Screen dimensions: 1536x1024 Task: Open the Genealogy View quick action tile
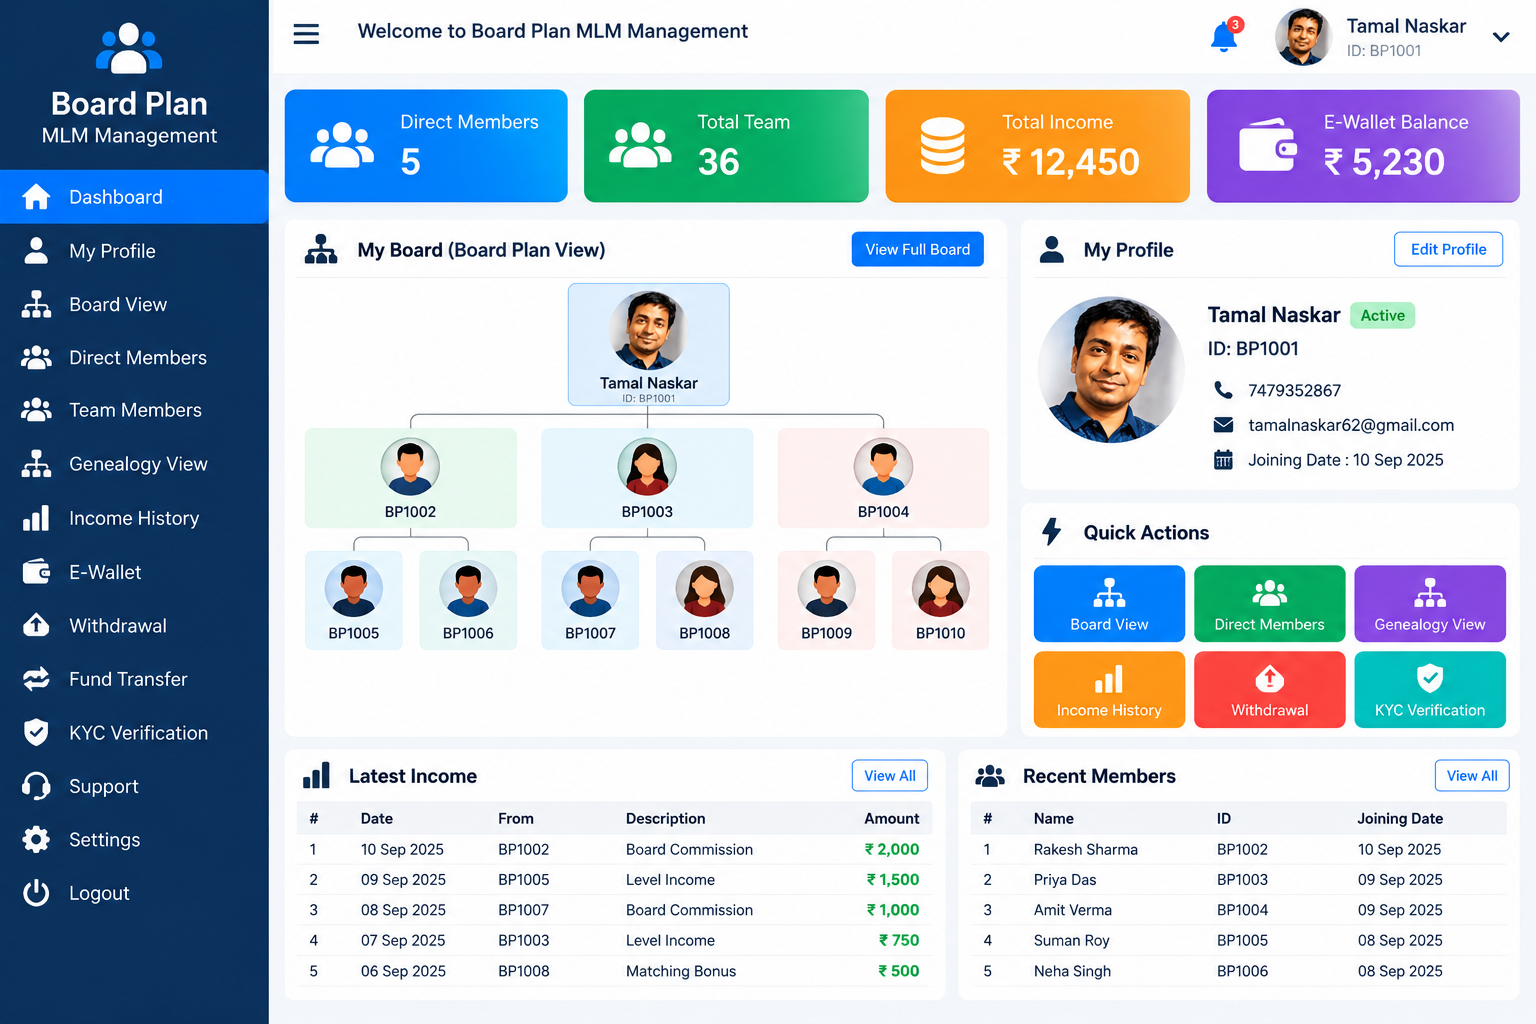tap(1430, 603)
